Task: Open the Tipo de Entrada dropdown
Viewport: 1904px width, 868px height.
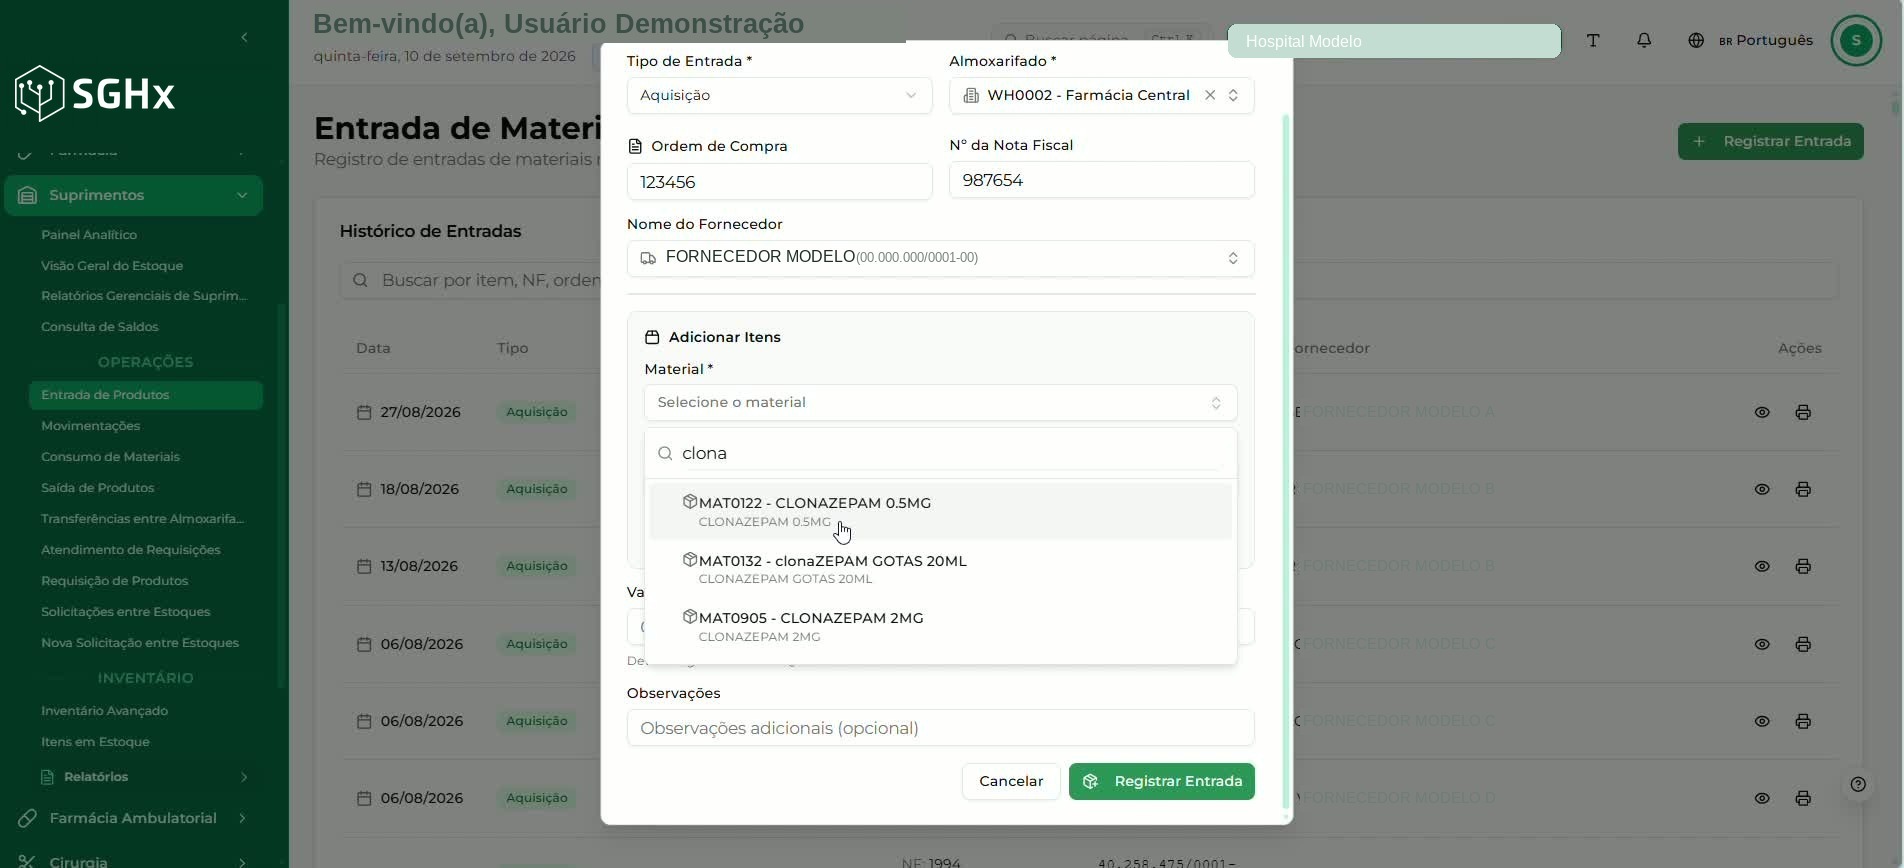Action: click(x=779, y=95)
